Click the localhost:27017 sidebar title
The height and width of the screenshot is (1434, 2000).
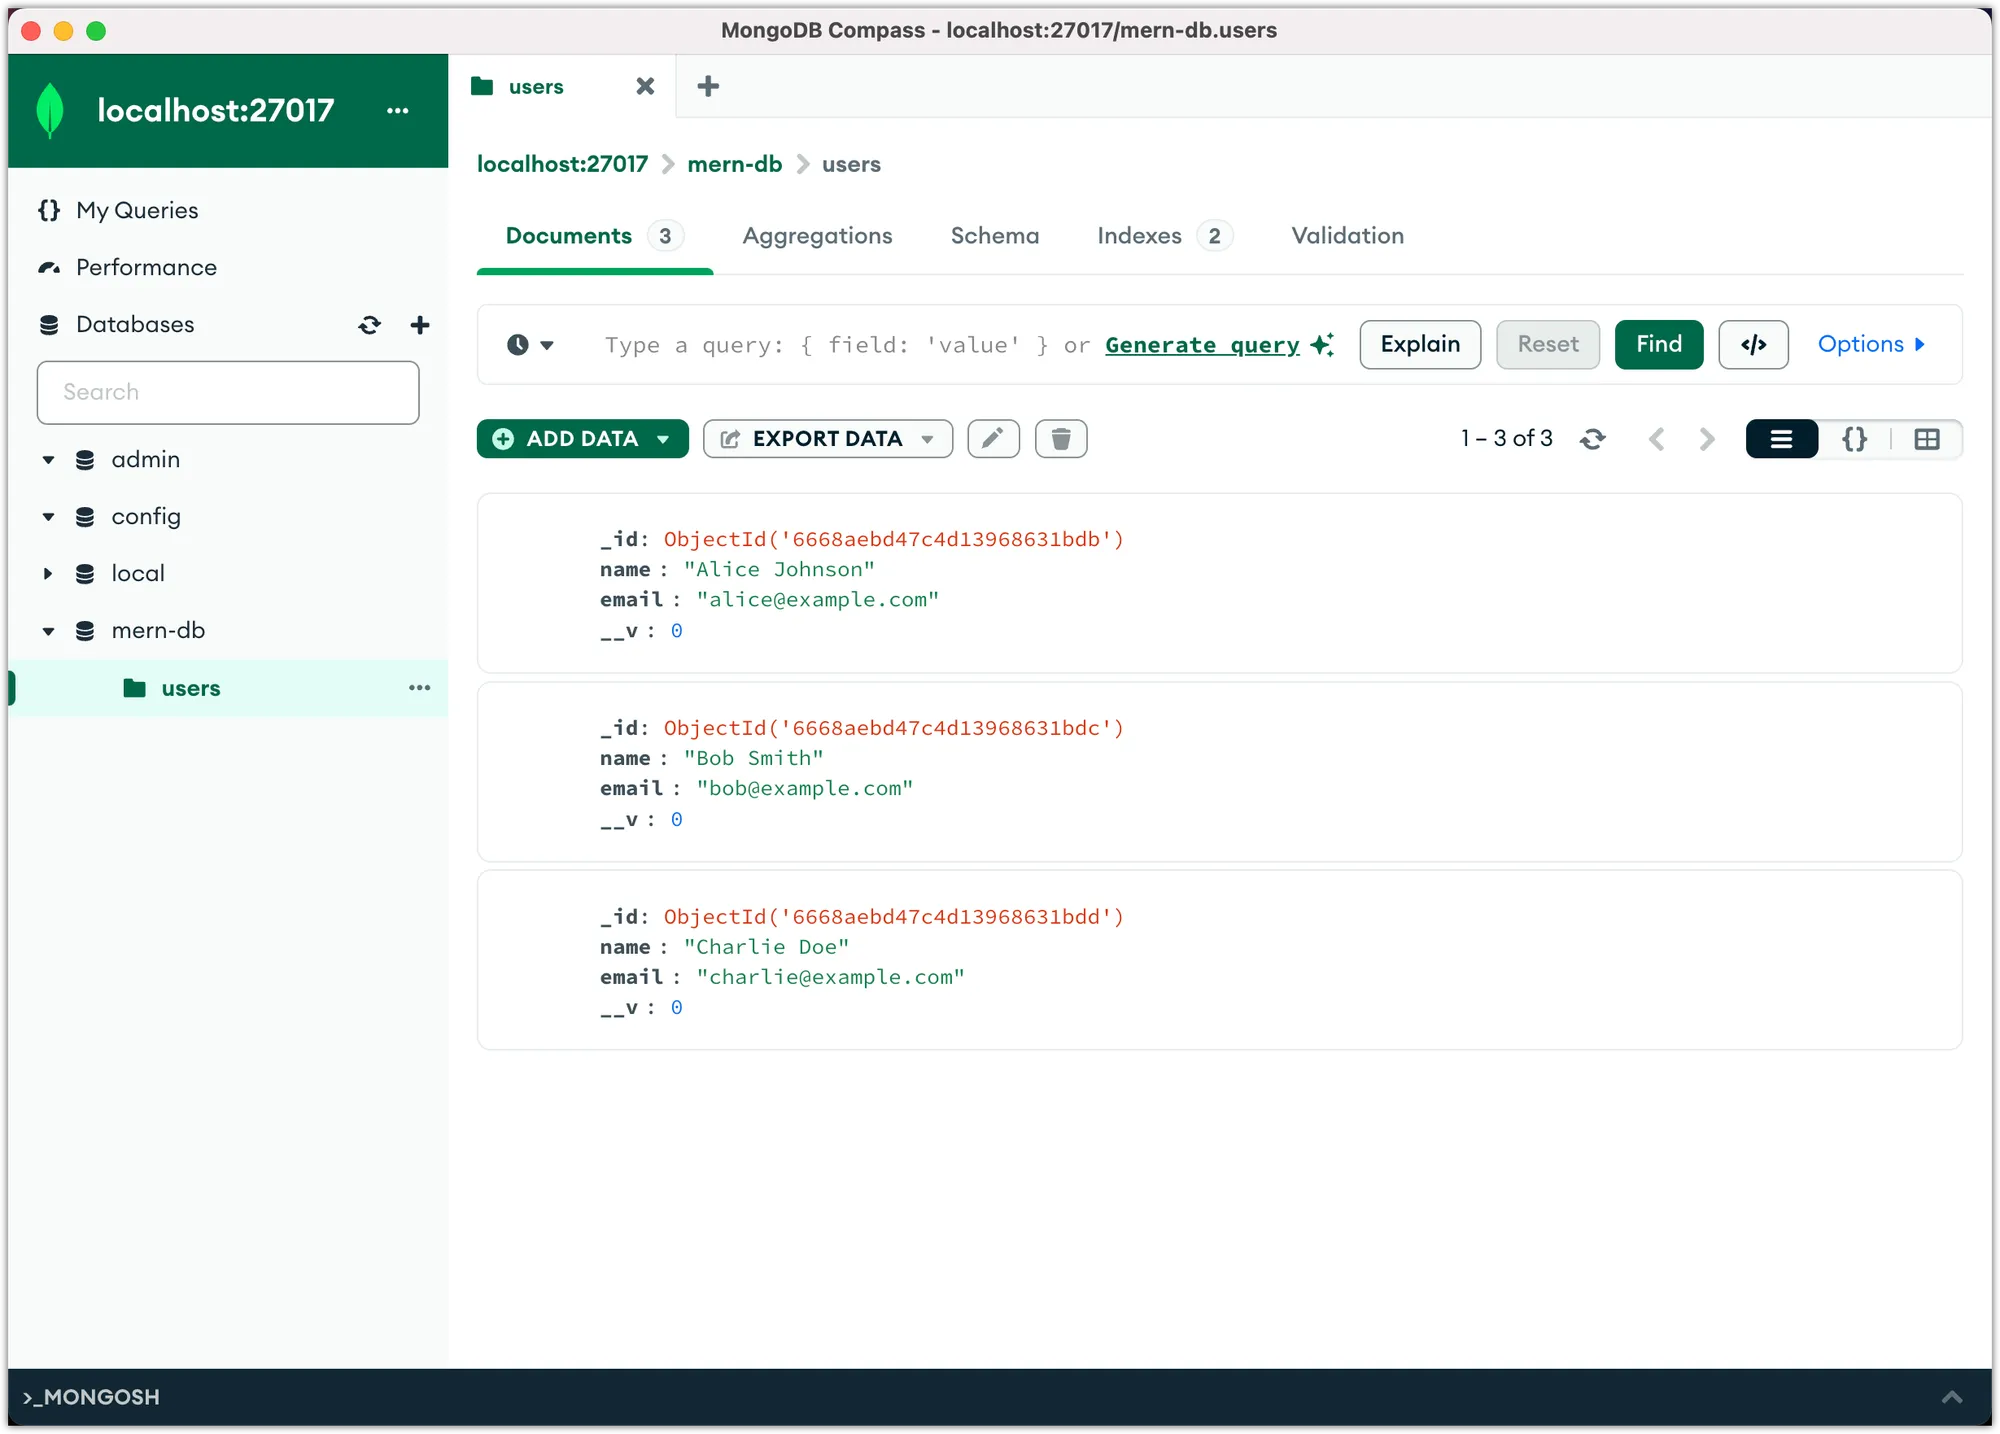(x=216, y=111)
